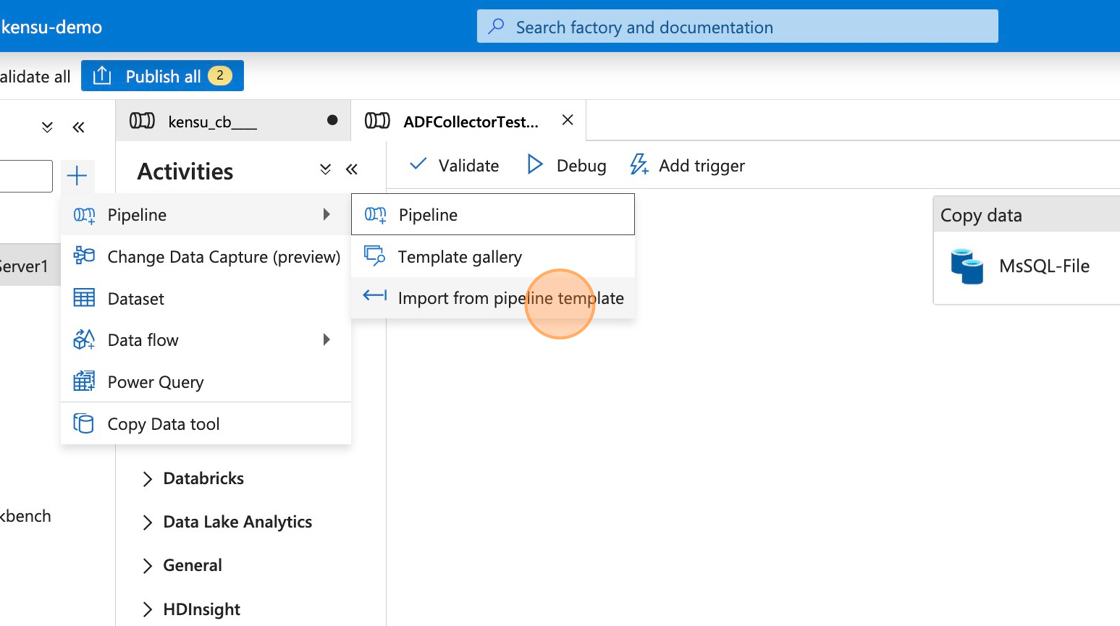Click the Copy Data tool icon
This screenshot has width=1120, height=626.
click(x=84, y=423)
